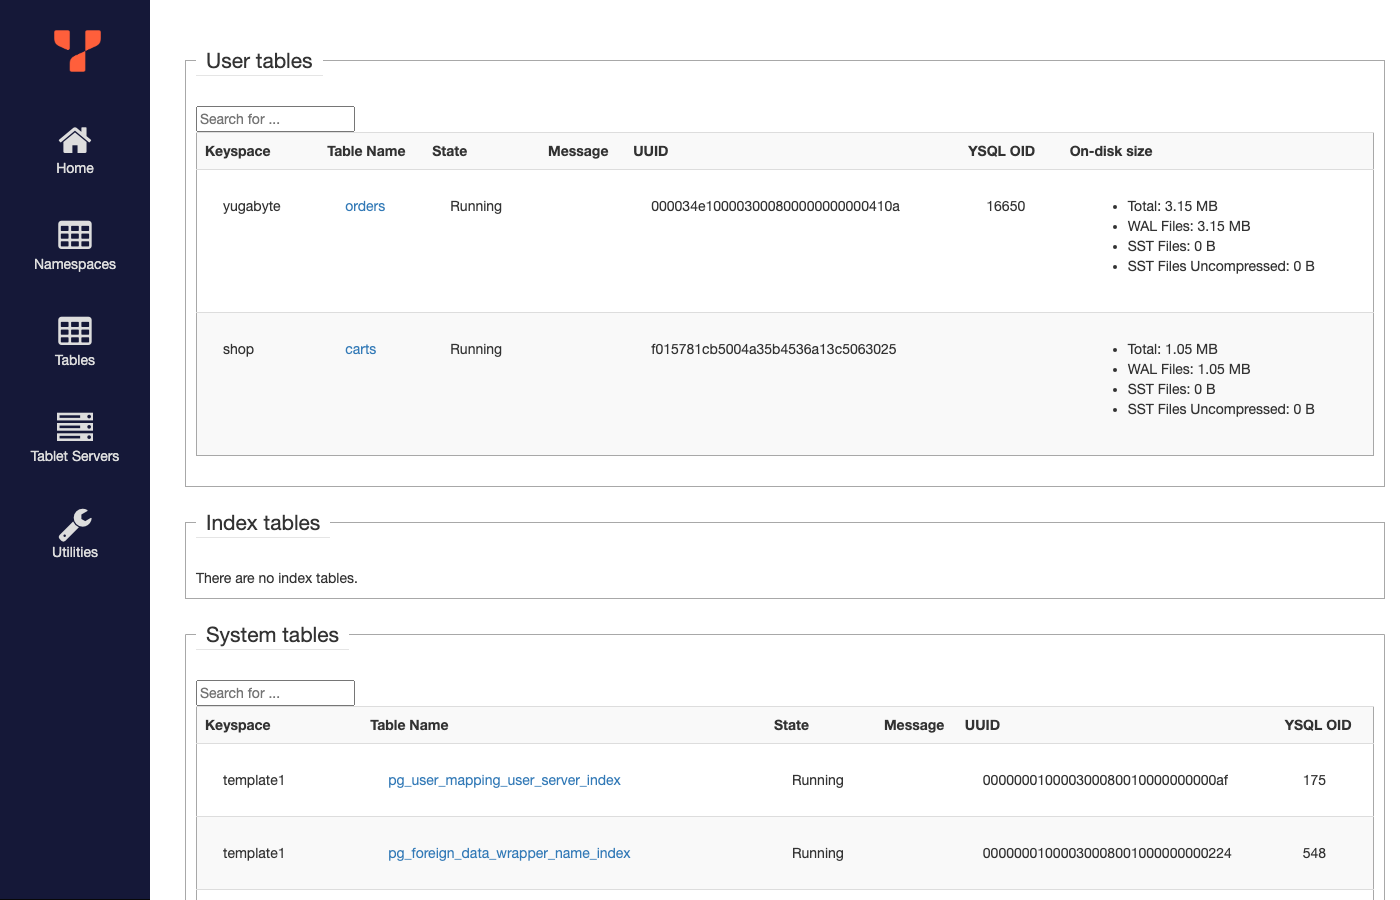Click 'Total: 3.15 MB' size entry
Viewport: 1400px width, 900px height.
pos(1172,206)
